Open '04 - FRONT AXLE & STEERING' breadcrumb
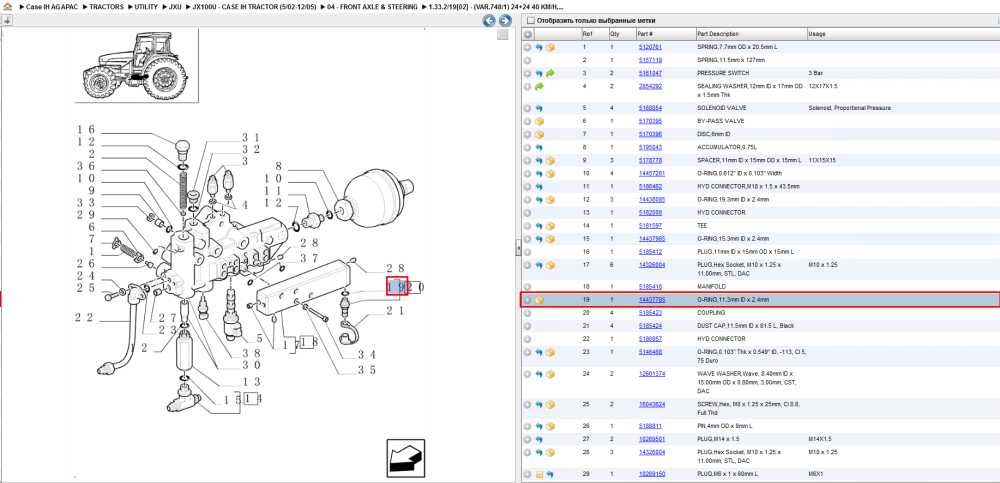This screenshot has width=1000, height=483. [372, 6]
